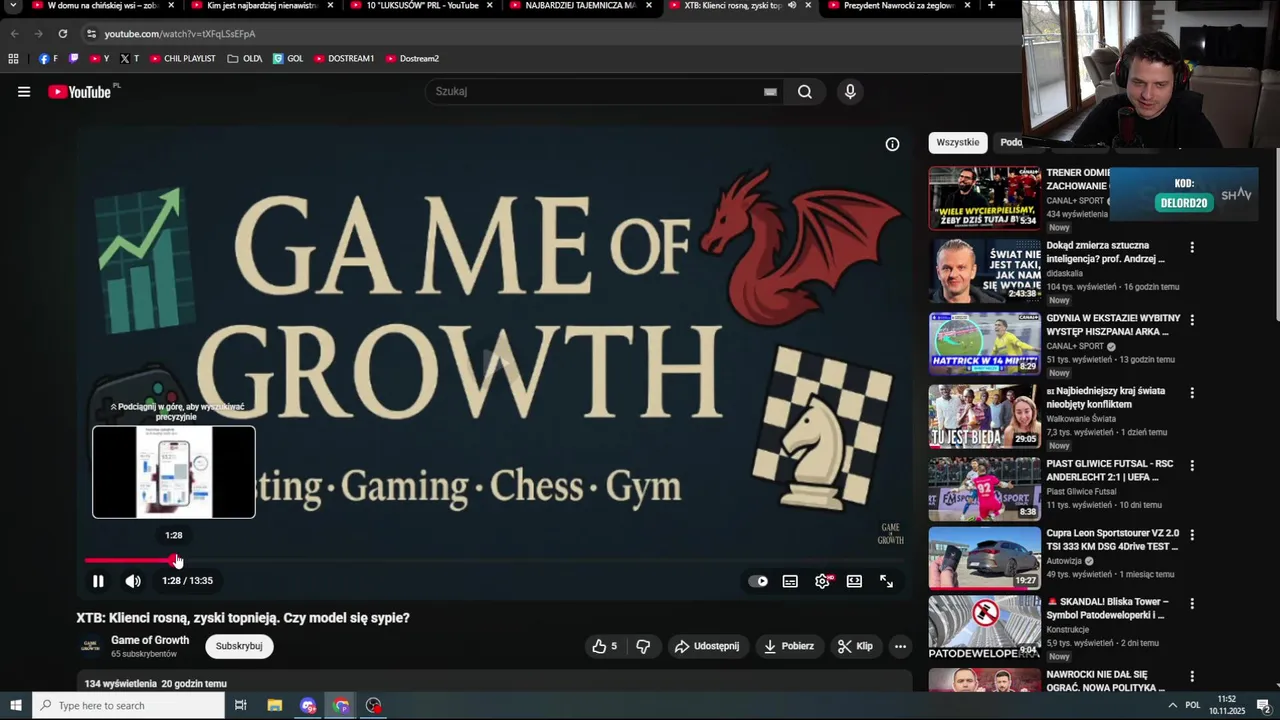
Task: Dislike the video
Action: click(643, 646)
